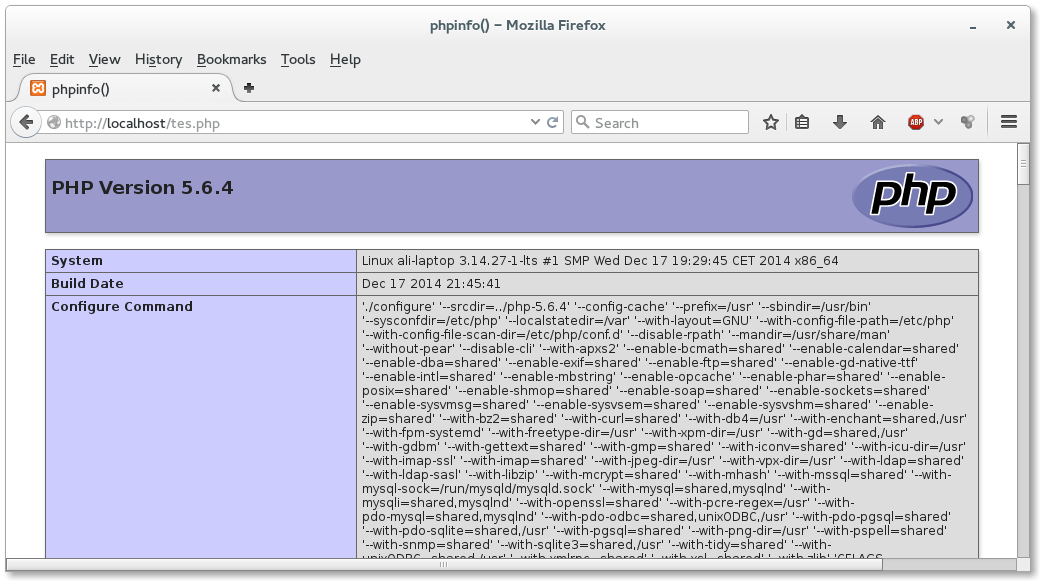This screenshot has height=581, width=1040.
Task: Click the 'Build Date' row label
Action: (87, 283)
